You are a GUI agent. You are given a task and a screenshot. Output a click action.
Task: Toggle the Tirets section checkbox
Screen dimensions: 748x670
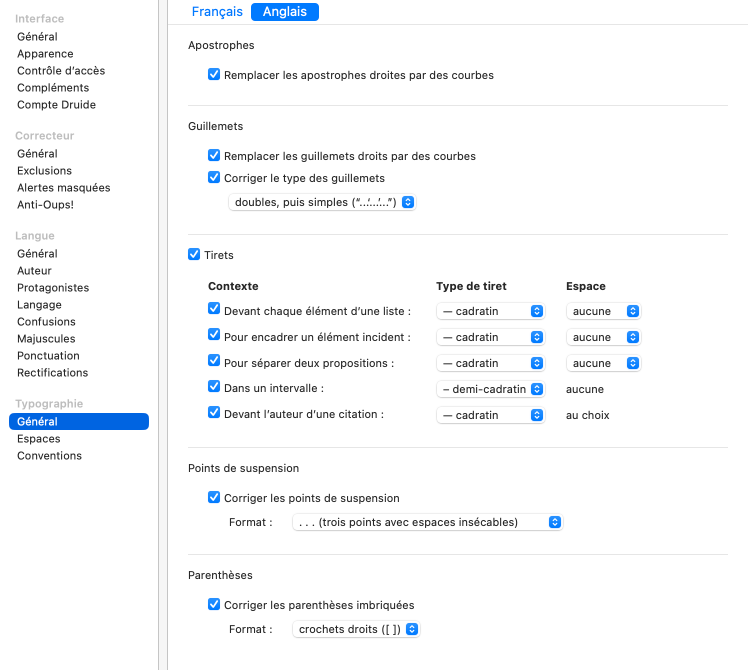[x=194, y=255]
